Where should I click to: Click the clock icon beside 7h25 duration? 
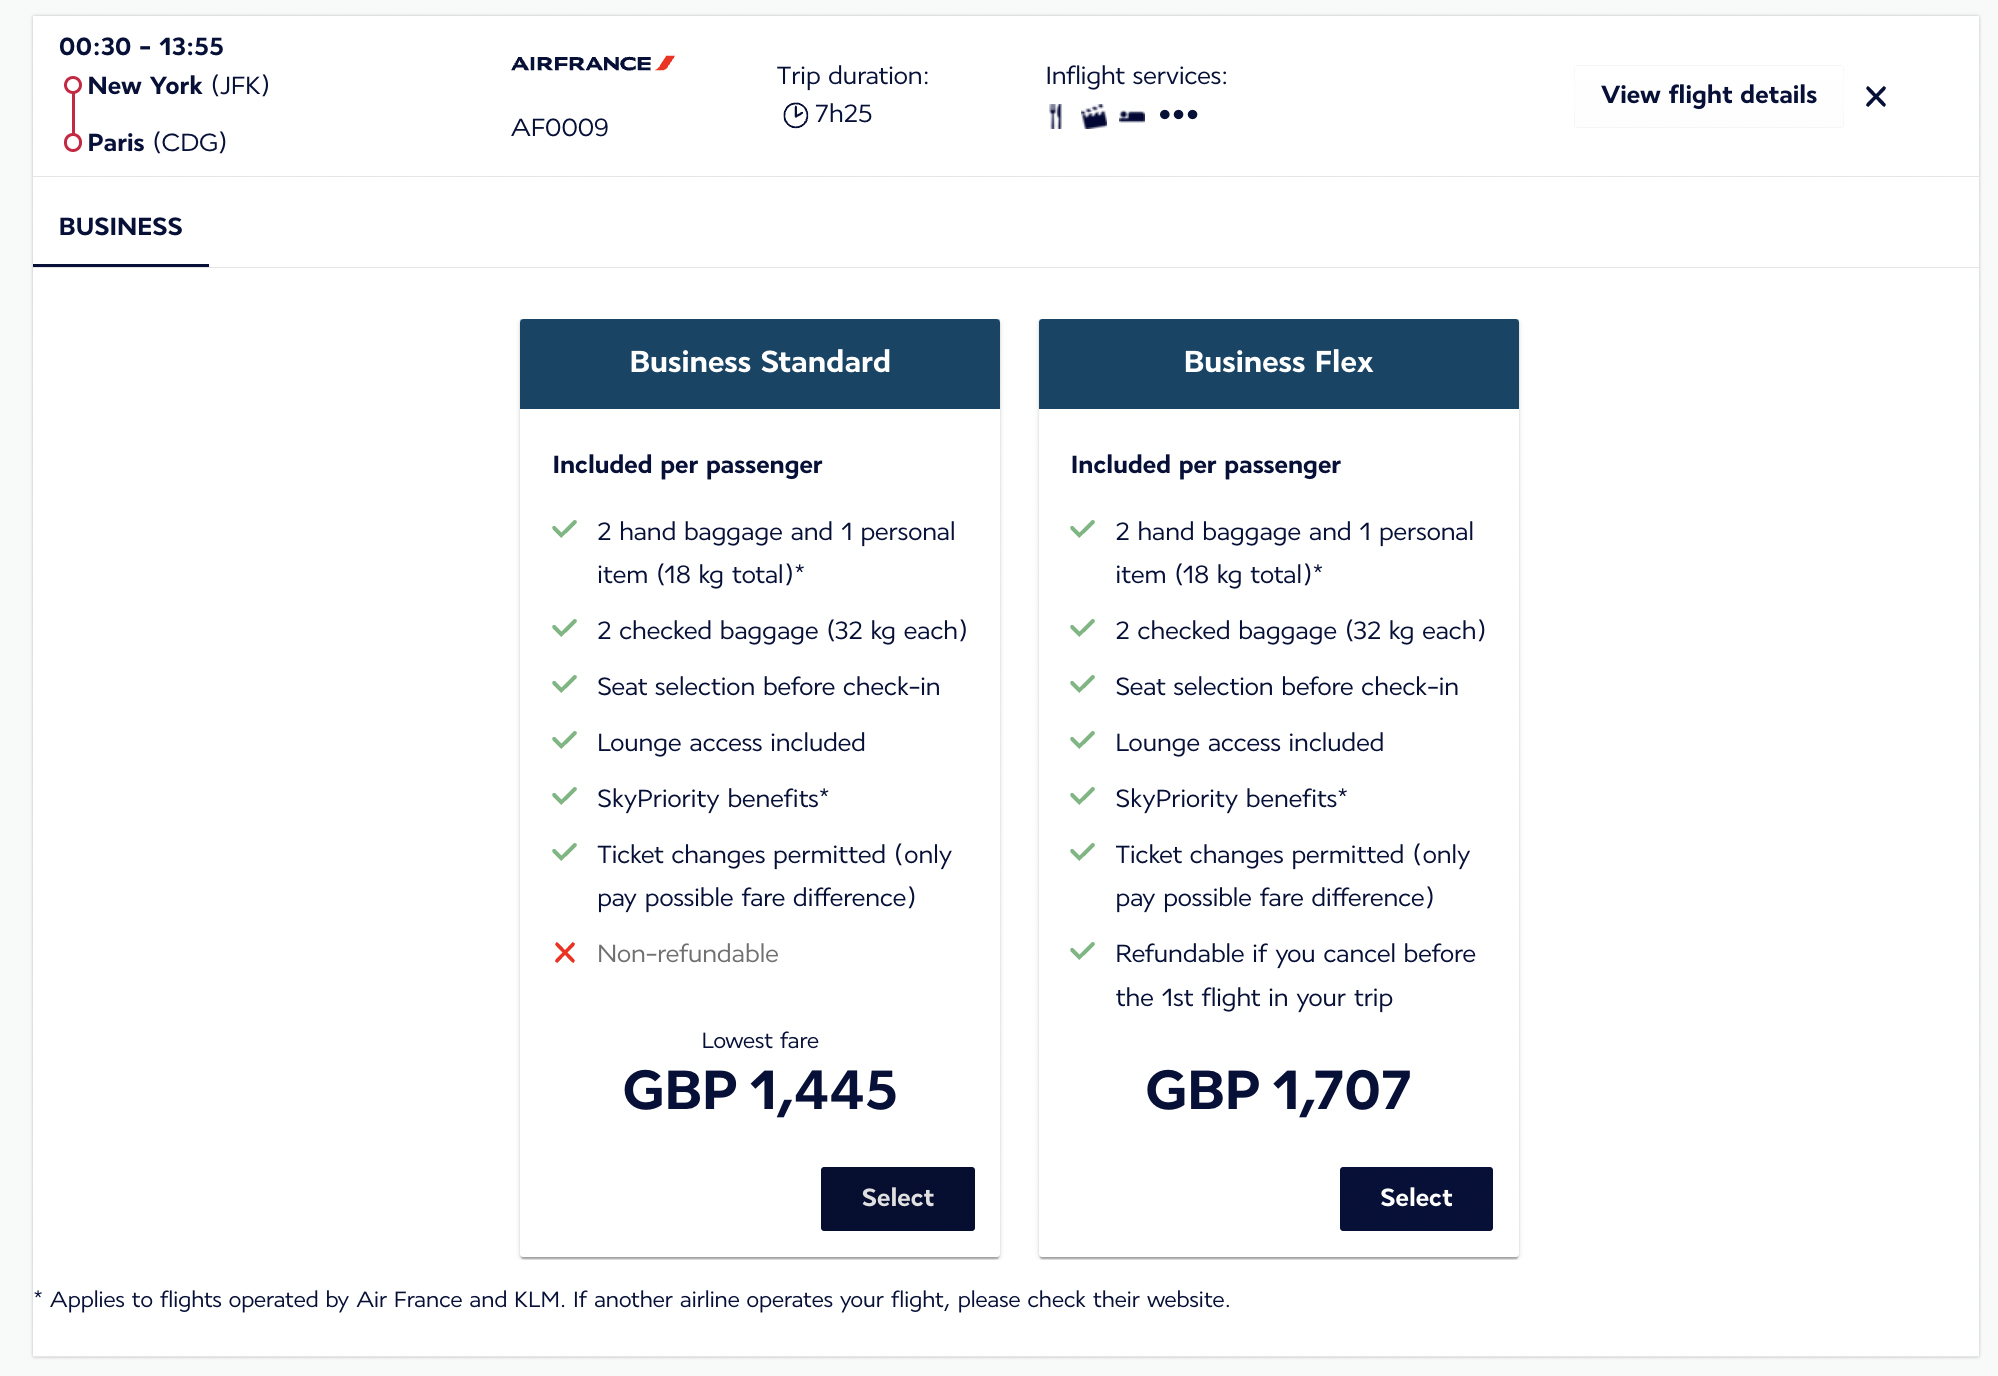coord(795,115)
